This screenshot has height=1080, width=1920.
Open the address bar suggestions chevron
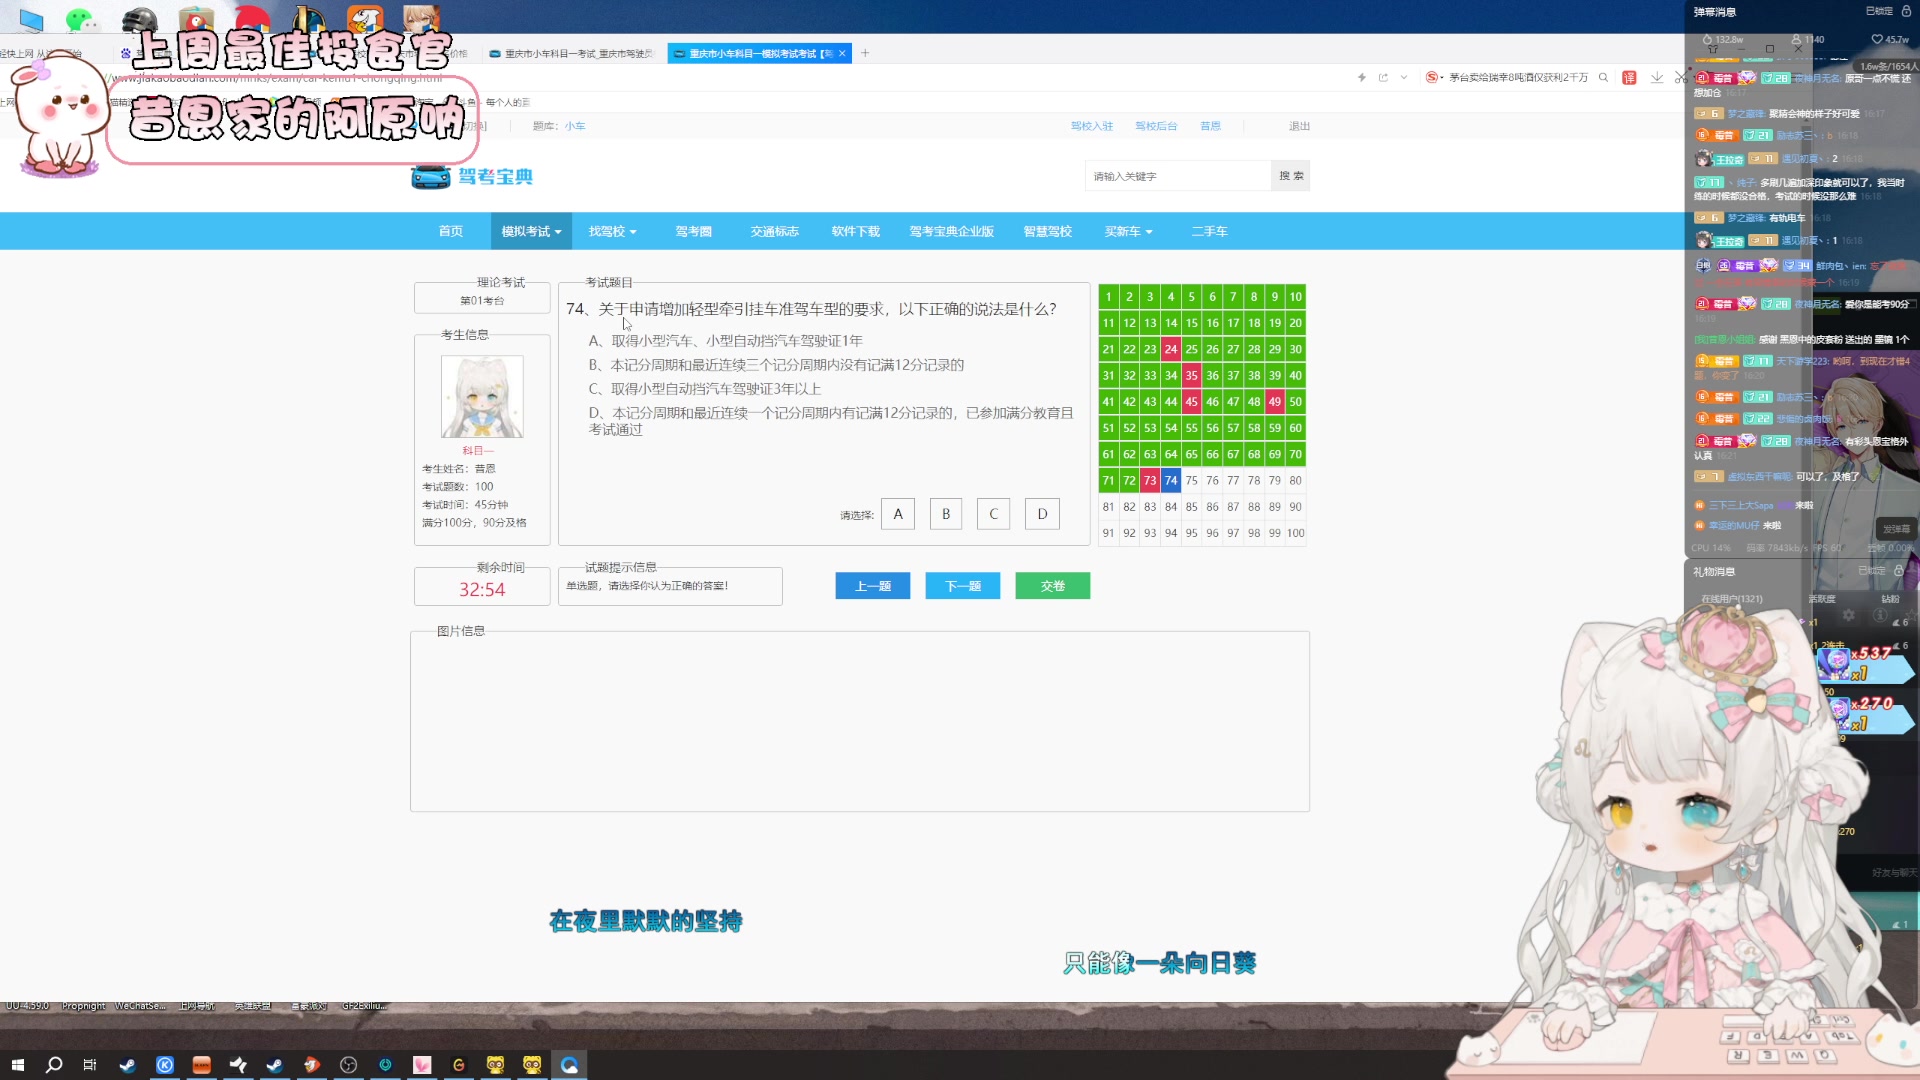pyautogui.click(x=1404, y=77)
